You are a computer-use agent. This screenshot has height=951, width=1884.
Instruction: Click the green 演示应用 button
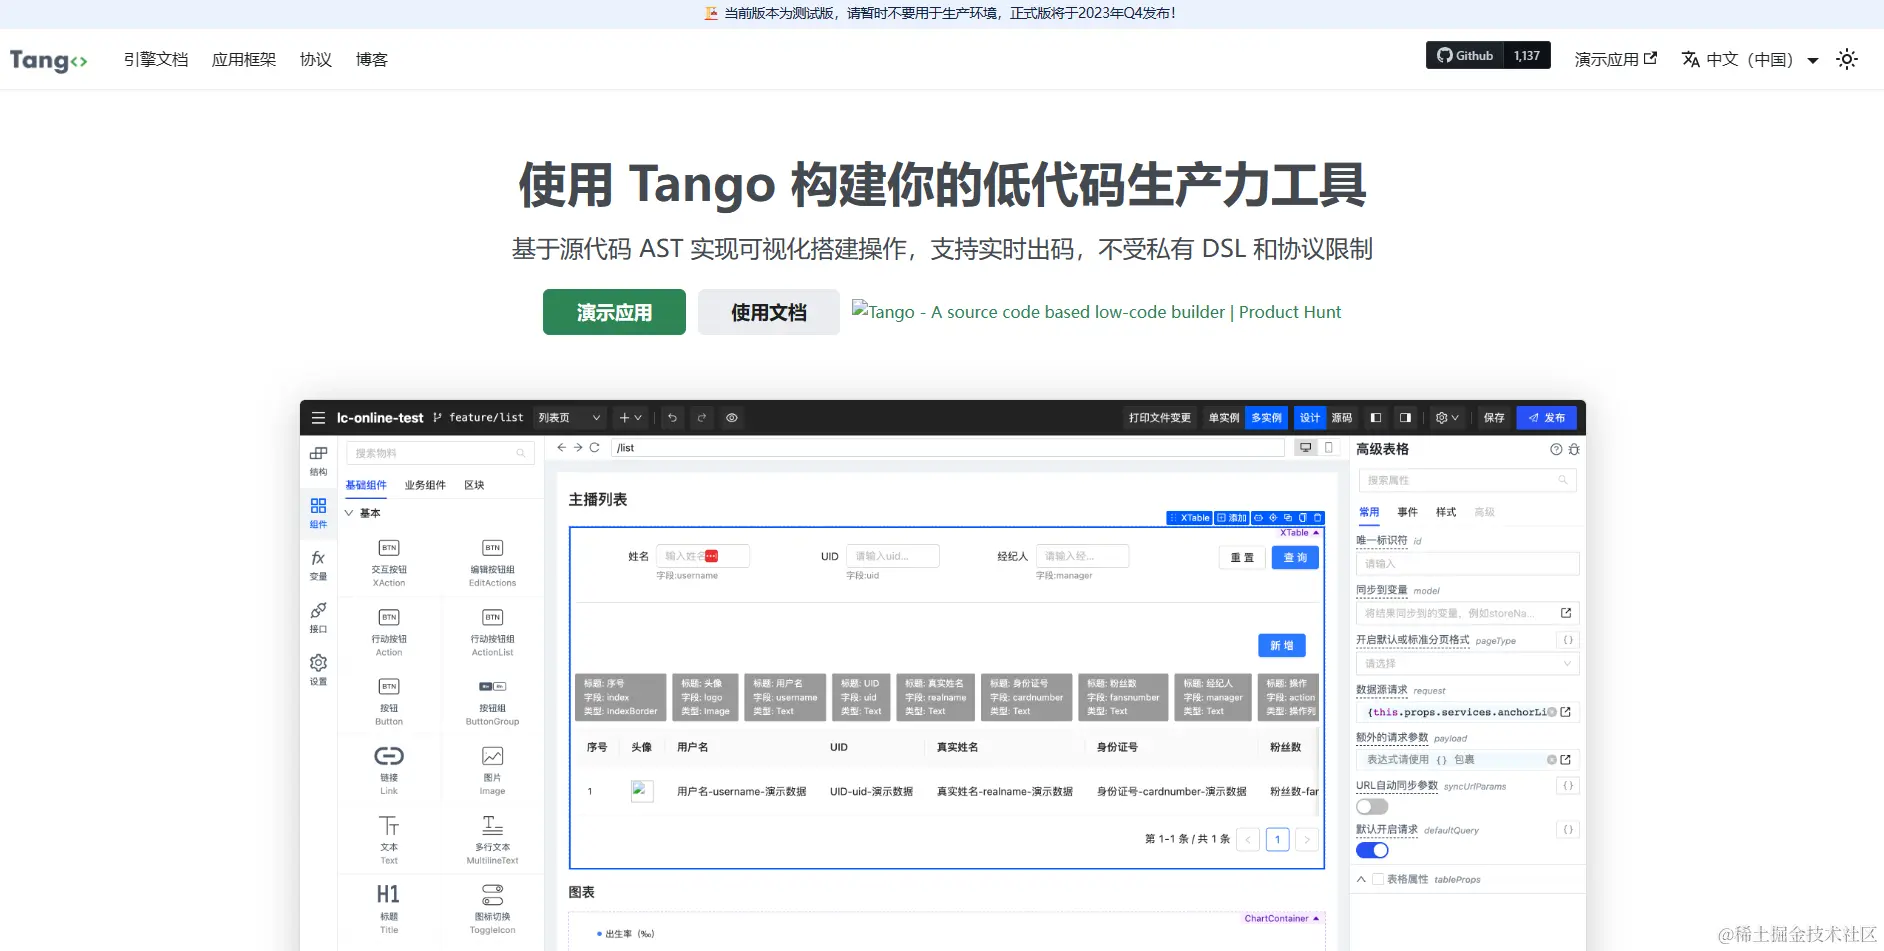click(x=614, y=312)
